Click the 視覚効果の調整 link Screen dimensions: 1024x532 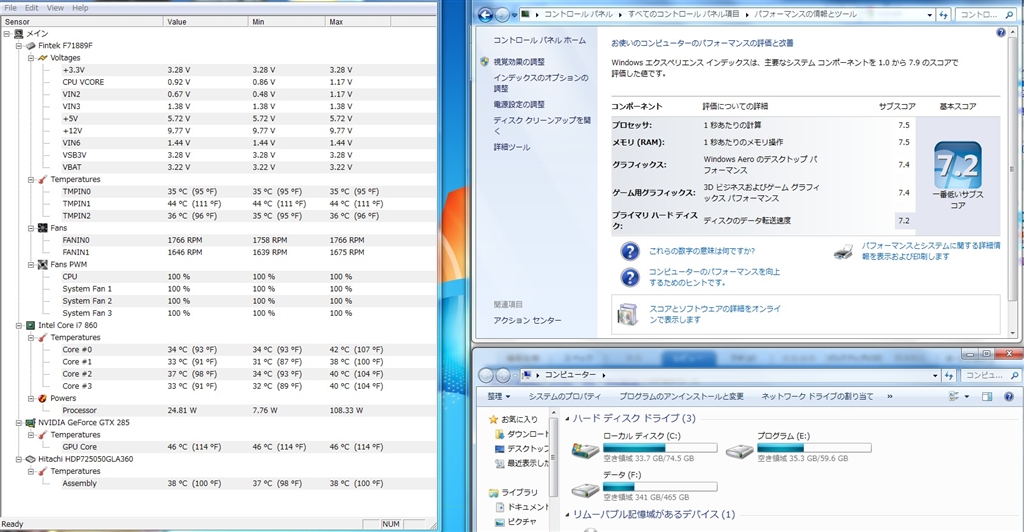pyautogui.click(x=519, y=61)
